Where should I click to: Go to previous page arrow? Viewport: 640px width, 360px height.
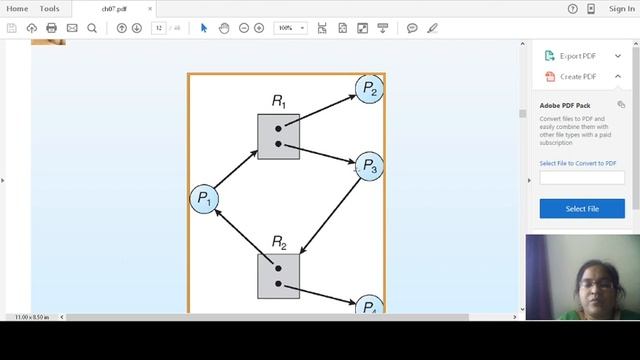(121, 28)
